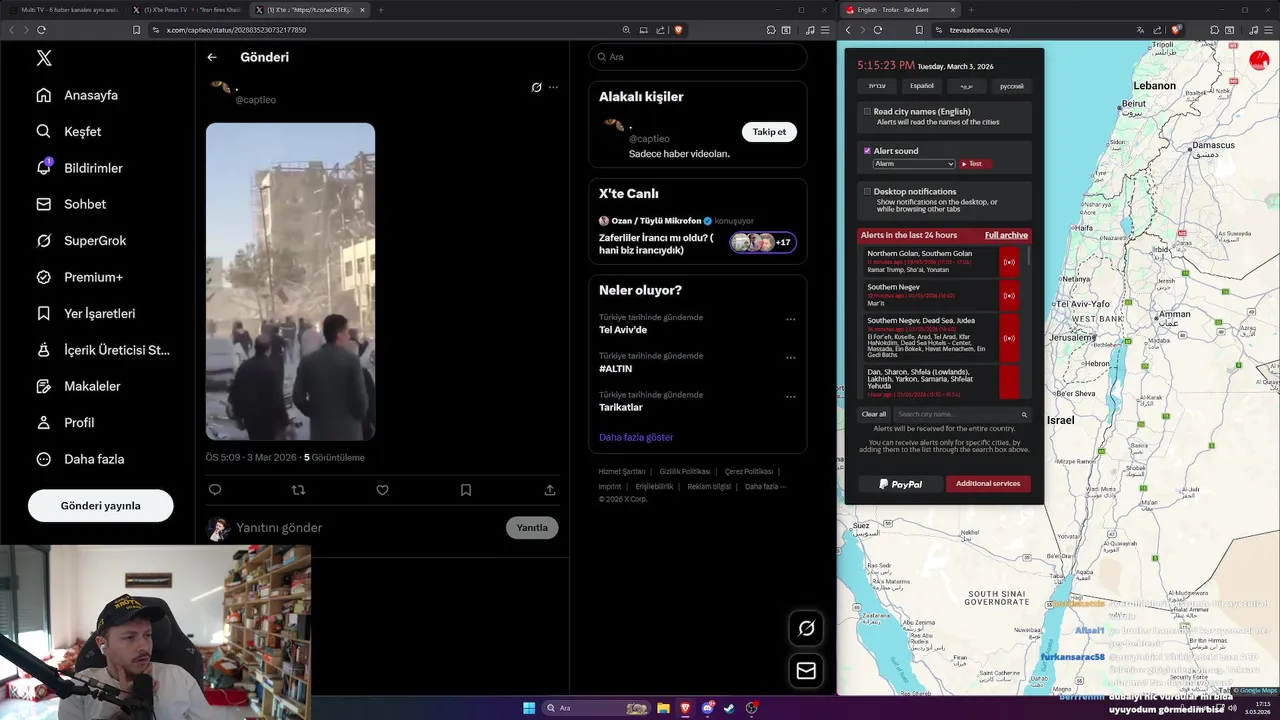Expand footer Daha fazla options

765,486
